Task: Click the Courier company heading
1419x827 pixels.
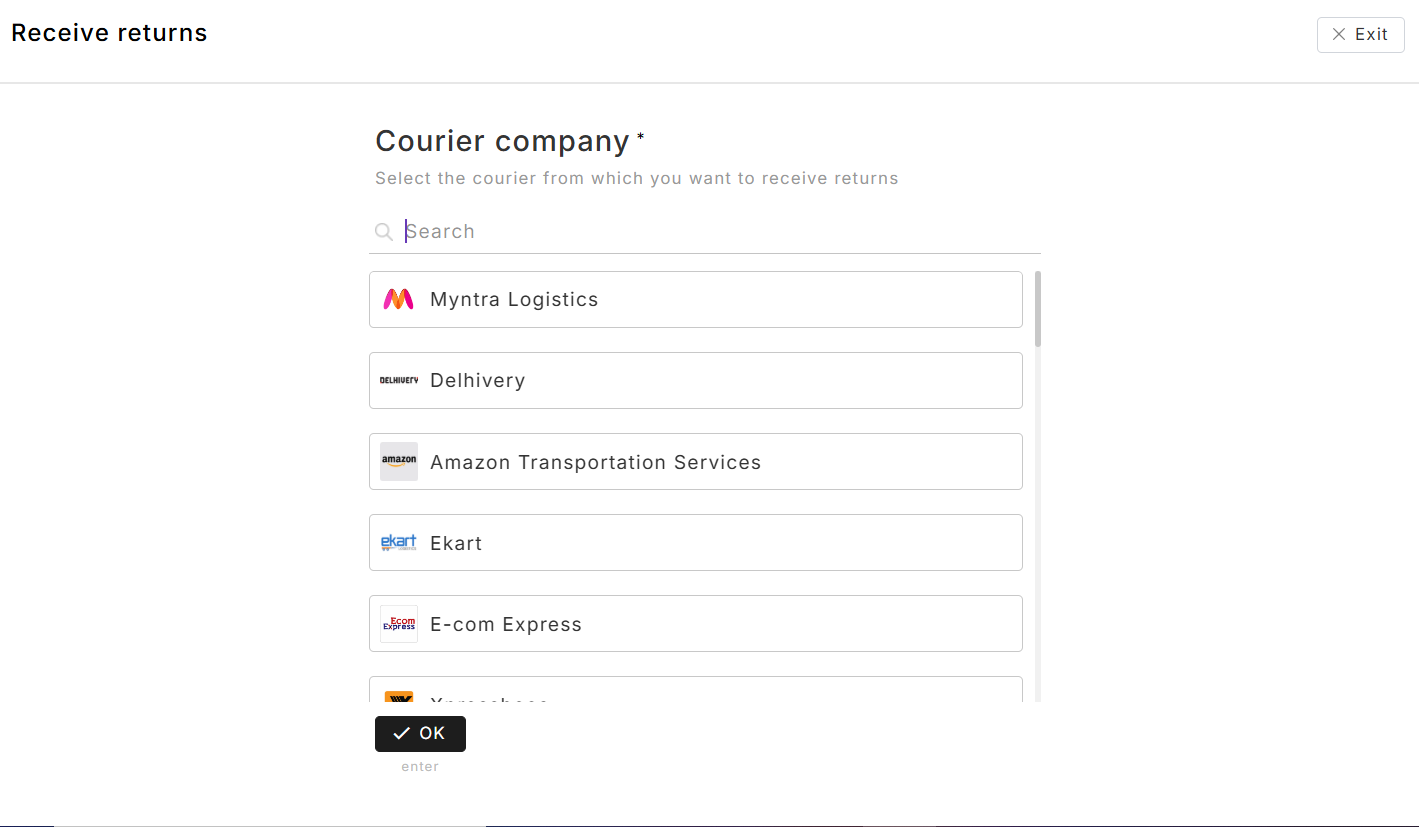Action: coord(503,141)
